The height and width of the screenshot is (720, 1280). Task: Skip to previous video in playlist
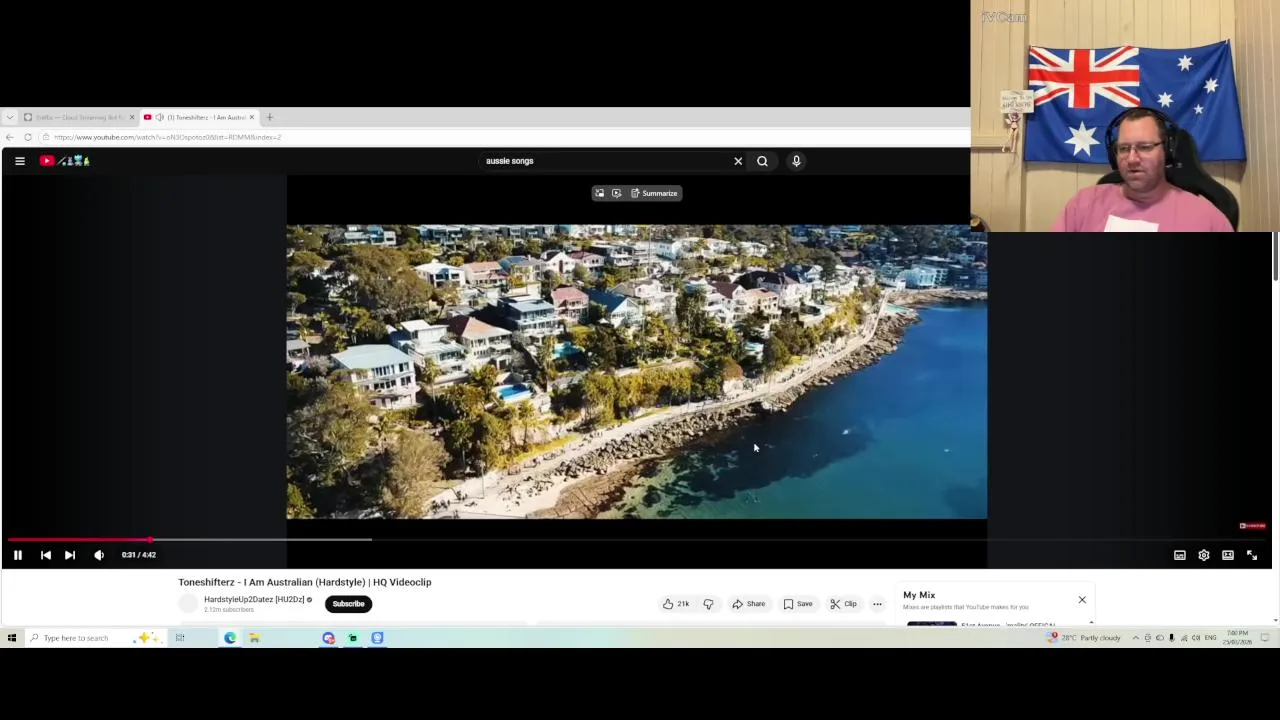[45, 555]
